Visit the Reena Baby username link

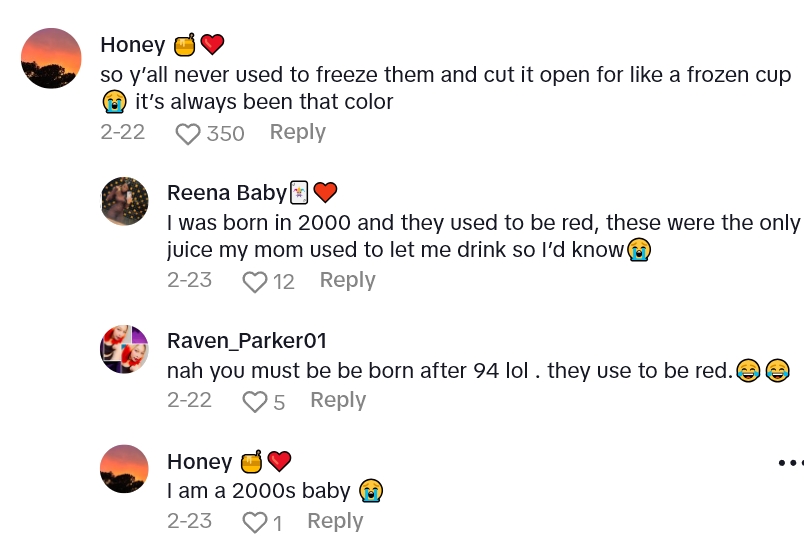click(226, 192)
